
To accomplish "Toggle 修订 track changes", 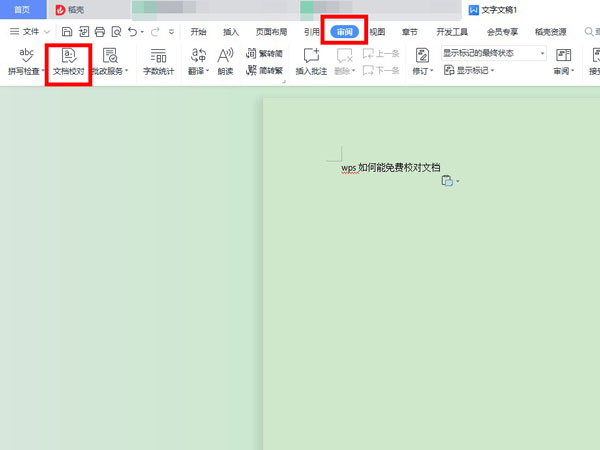I will (x=423, y=62).
